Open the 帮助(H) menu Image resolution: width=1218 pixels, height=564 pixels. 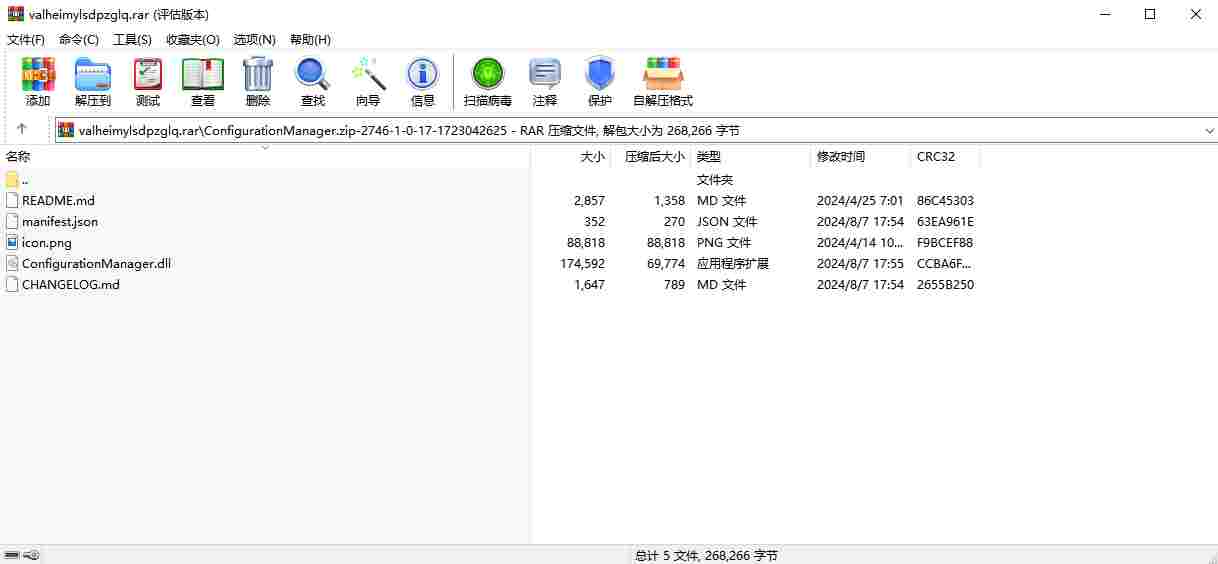tap(310, 39)
